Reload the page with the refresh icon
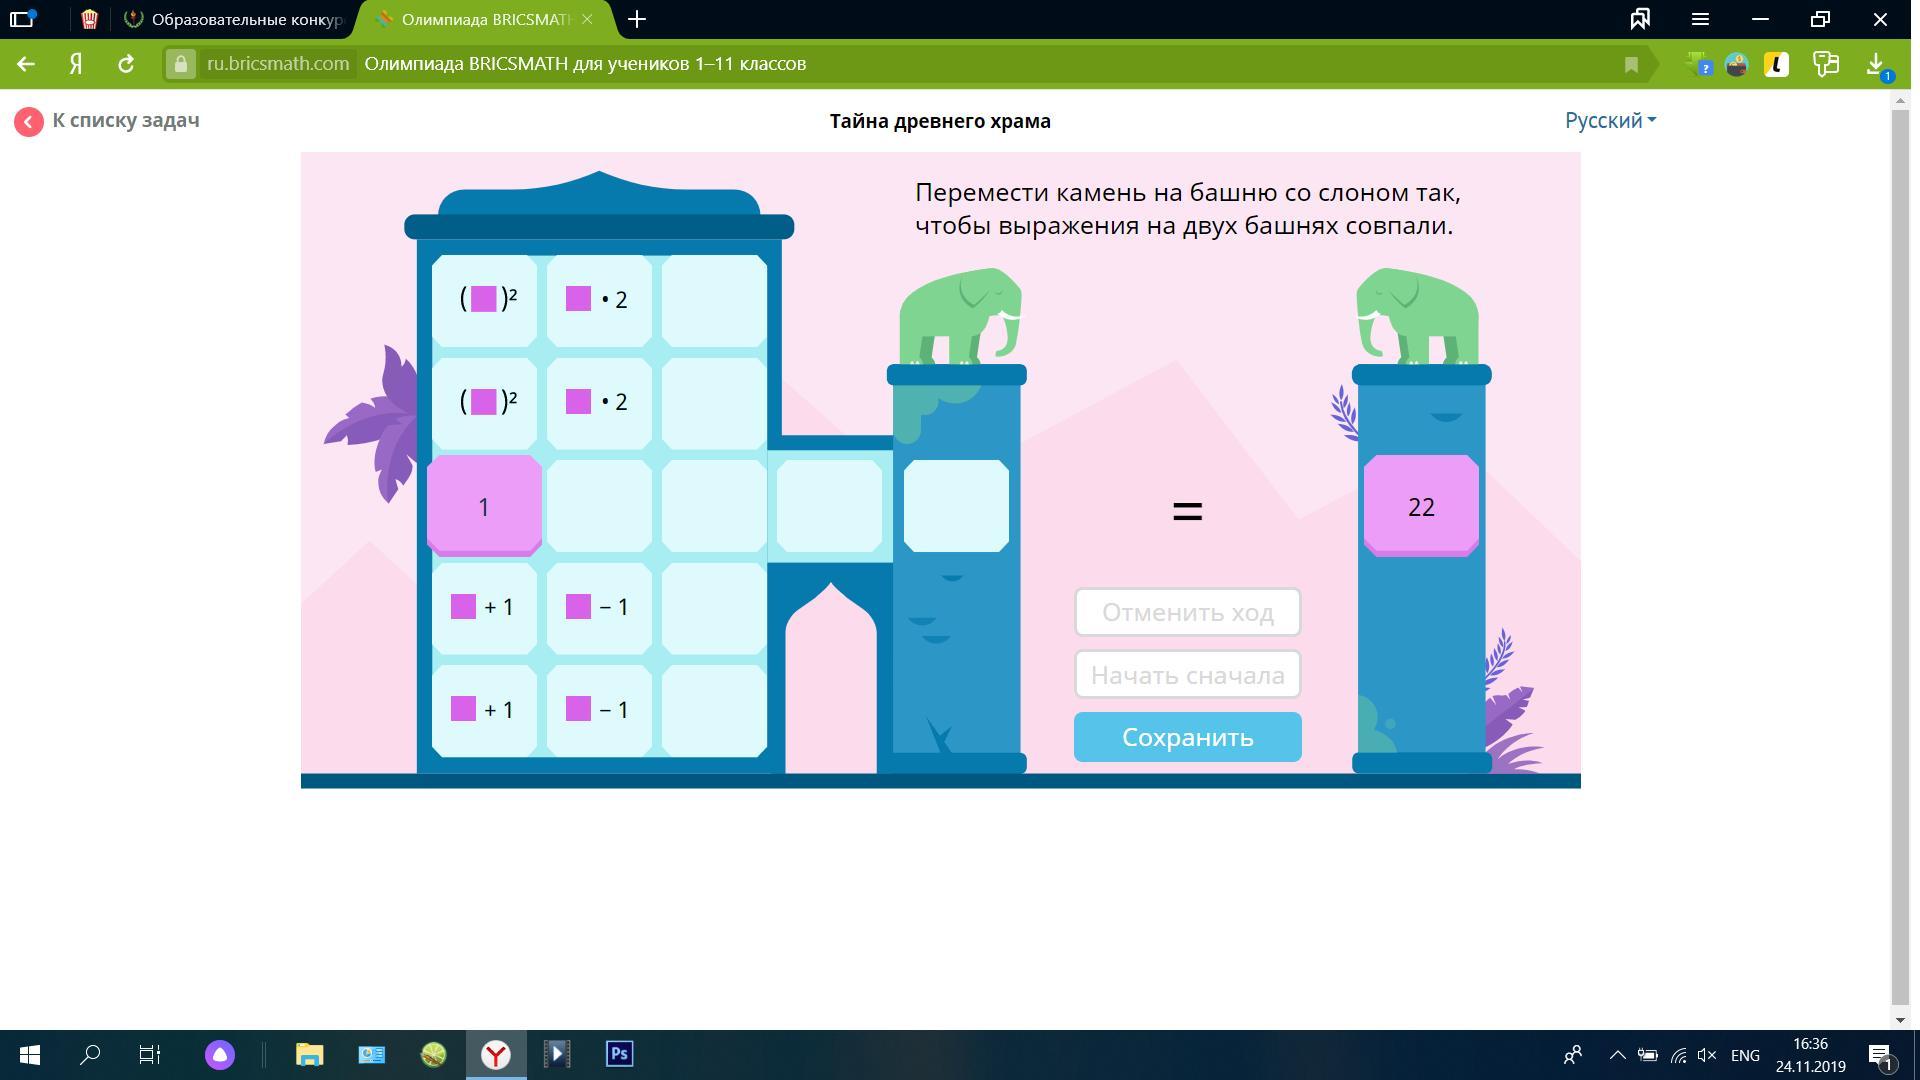 126,64
